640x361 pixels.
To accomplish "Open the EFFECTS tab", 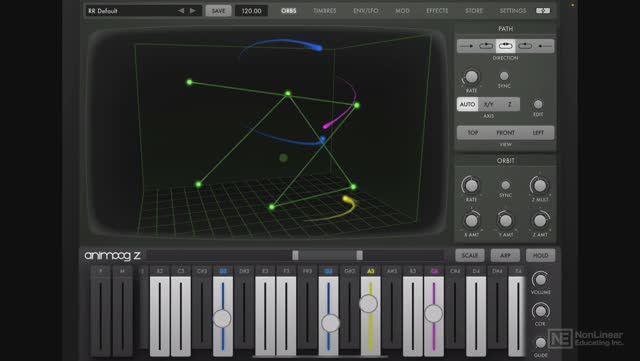I will click(437, 11).
